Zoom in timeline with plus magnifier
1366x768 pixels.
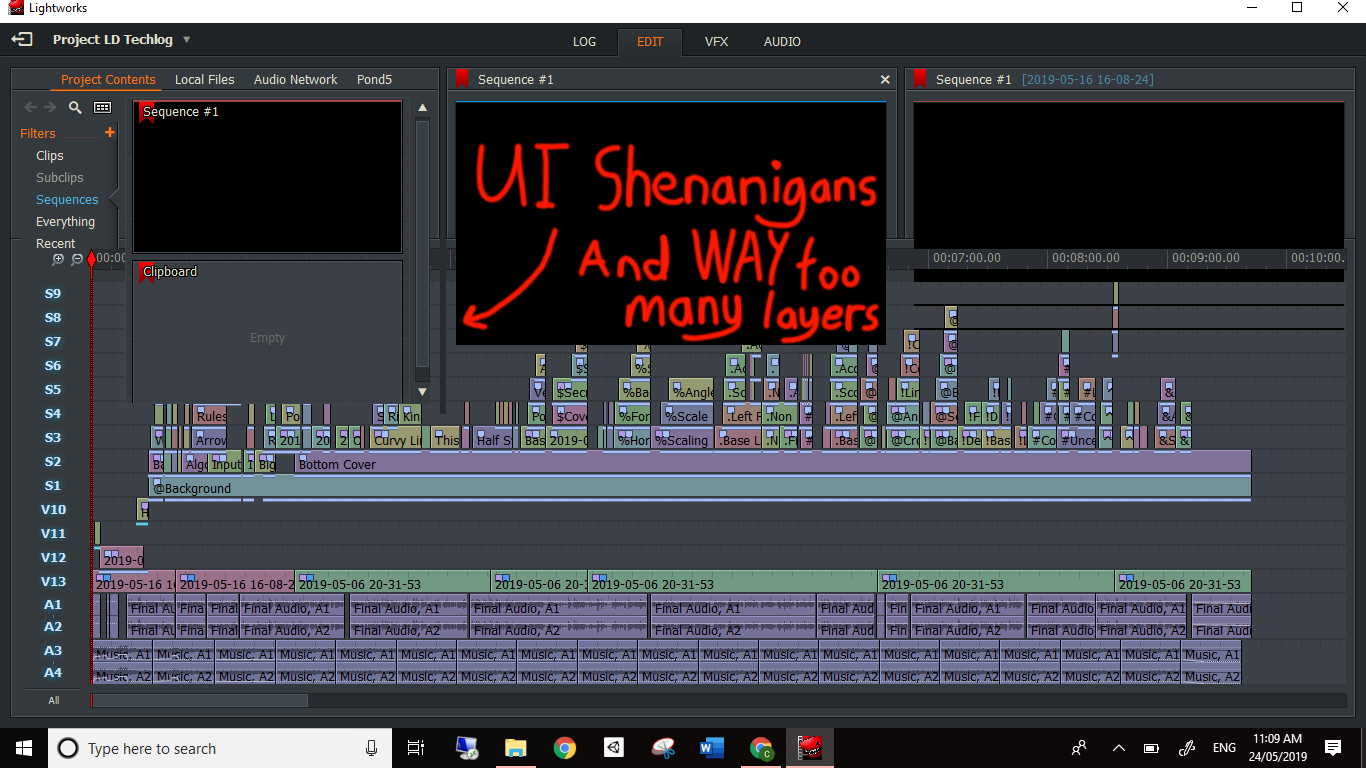coord(58,259)
